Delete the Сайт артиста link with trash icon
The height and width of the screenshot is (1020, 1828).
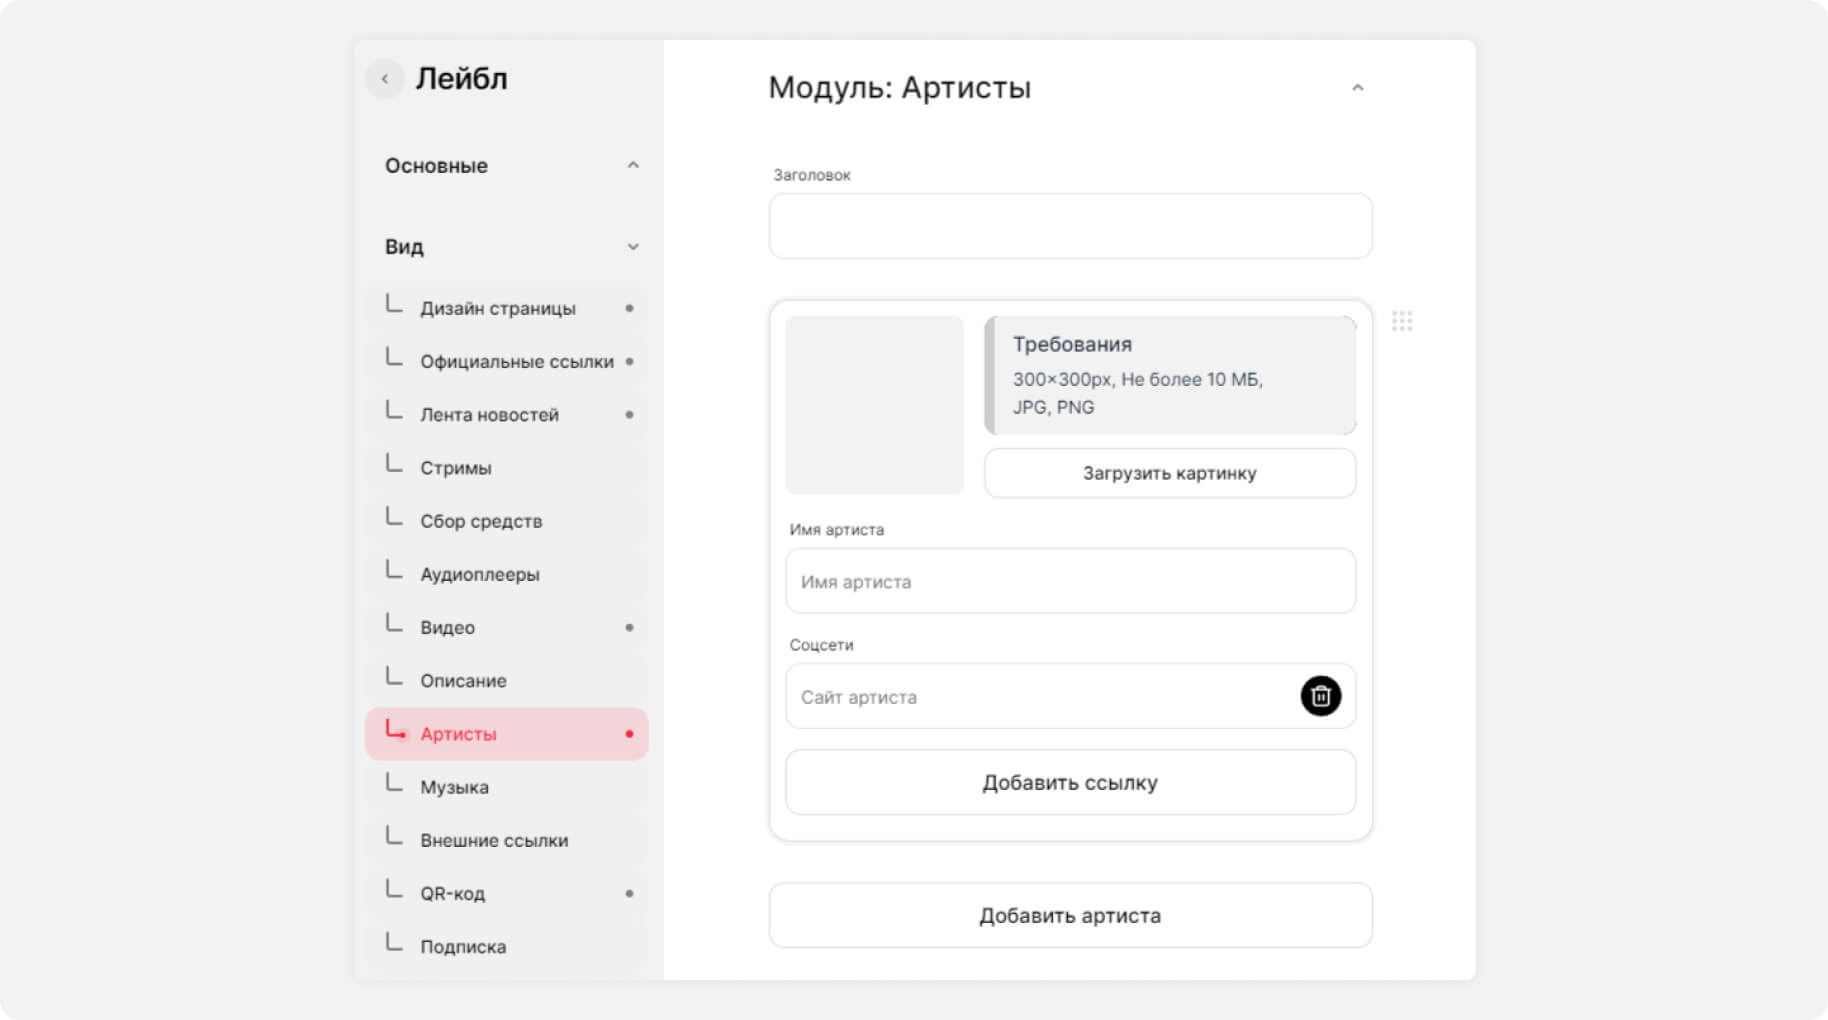pos(1320,696)
